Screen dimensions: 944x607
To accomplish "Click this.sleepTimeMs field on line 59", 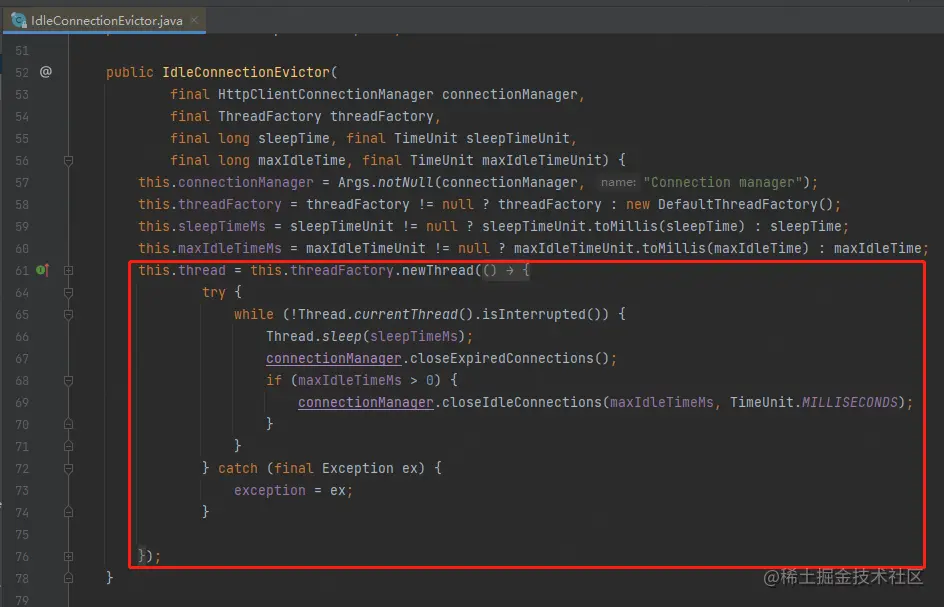I will click(x=202, y=226).
